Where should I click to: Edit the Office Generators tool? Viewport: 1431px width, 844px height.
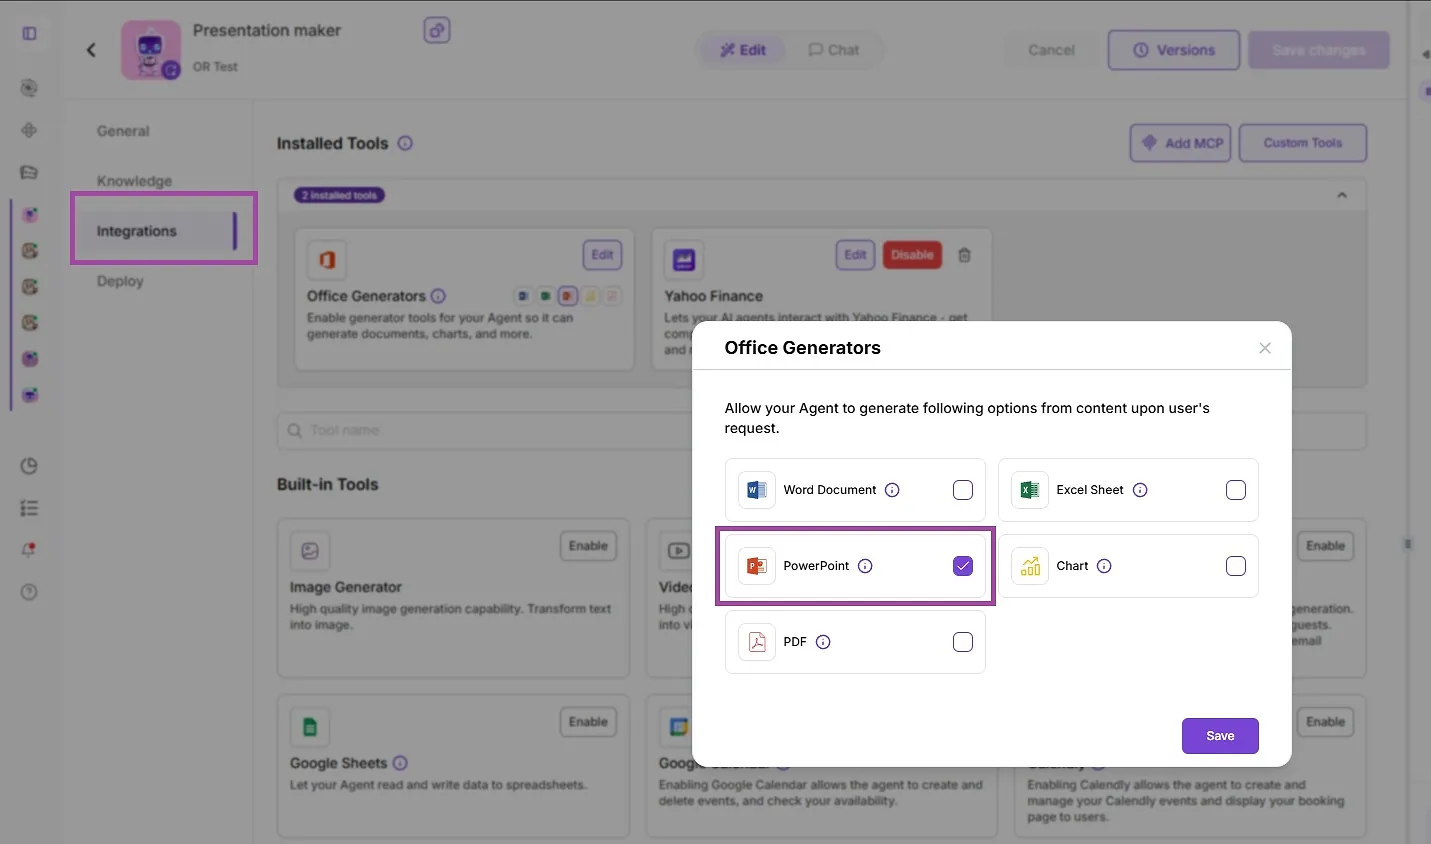pyautogui.click(x=602, y=255)
